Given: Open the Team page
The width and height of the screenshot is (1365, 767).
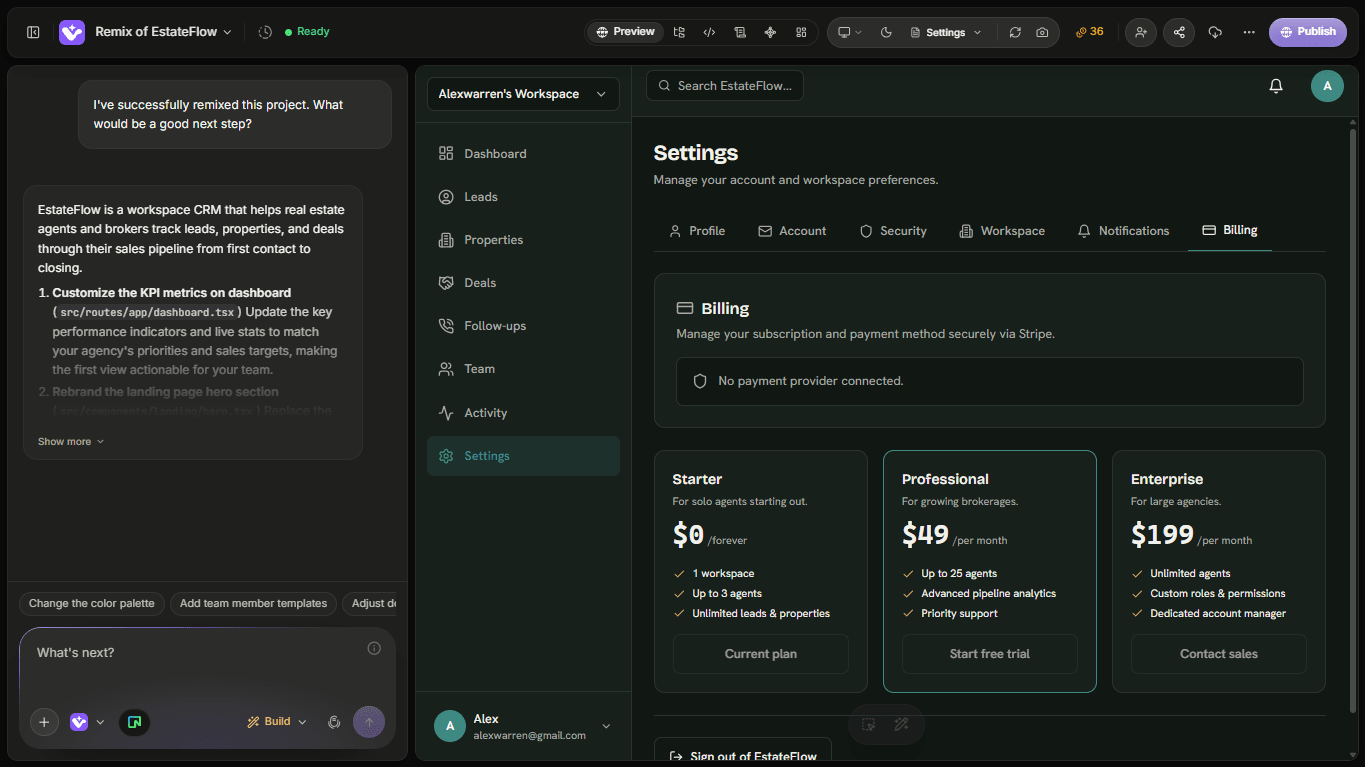Looking at the screenshot, I should pyautogui.click(x=523, y=369).
